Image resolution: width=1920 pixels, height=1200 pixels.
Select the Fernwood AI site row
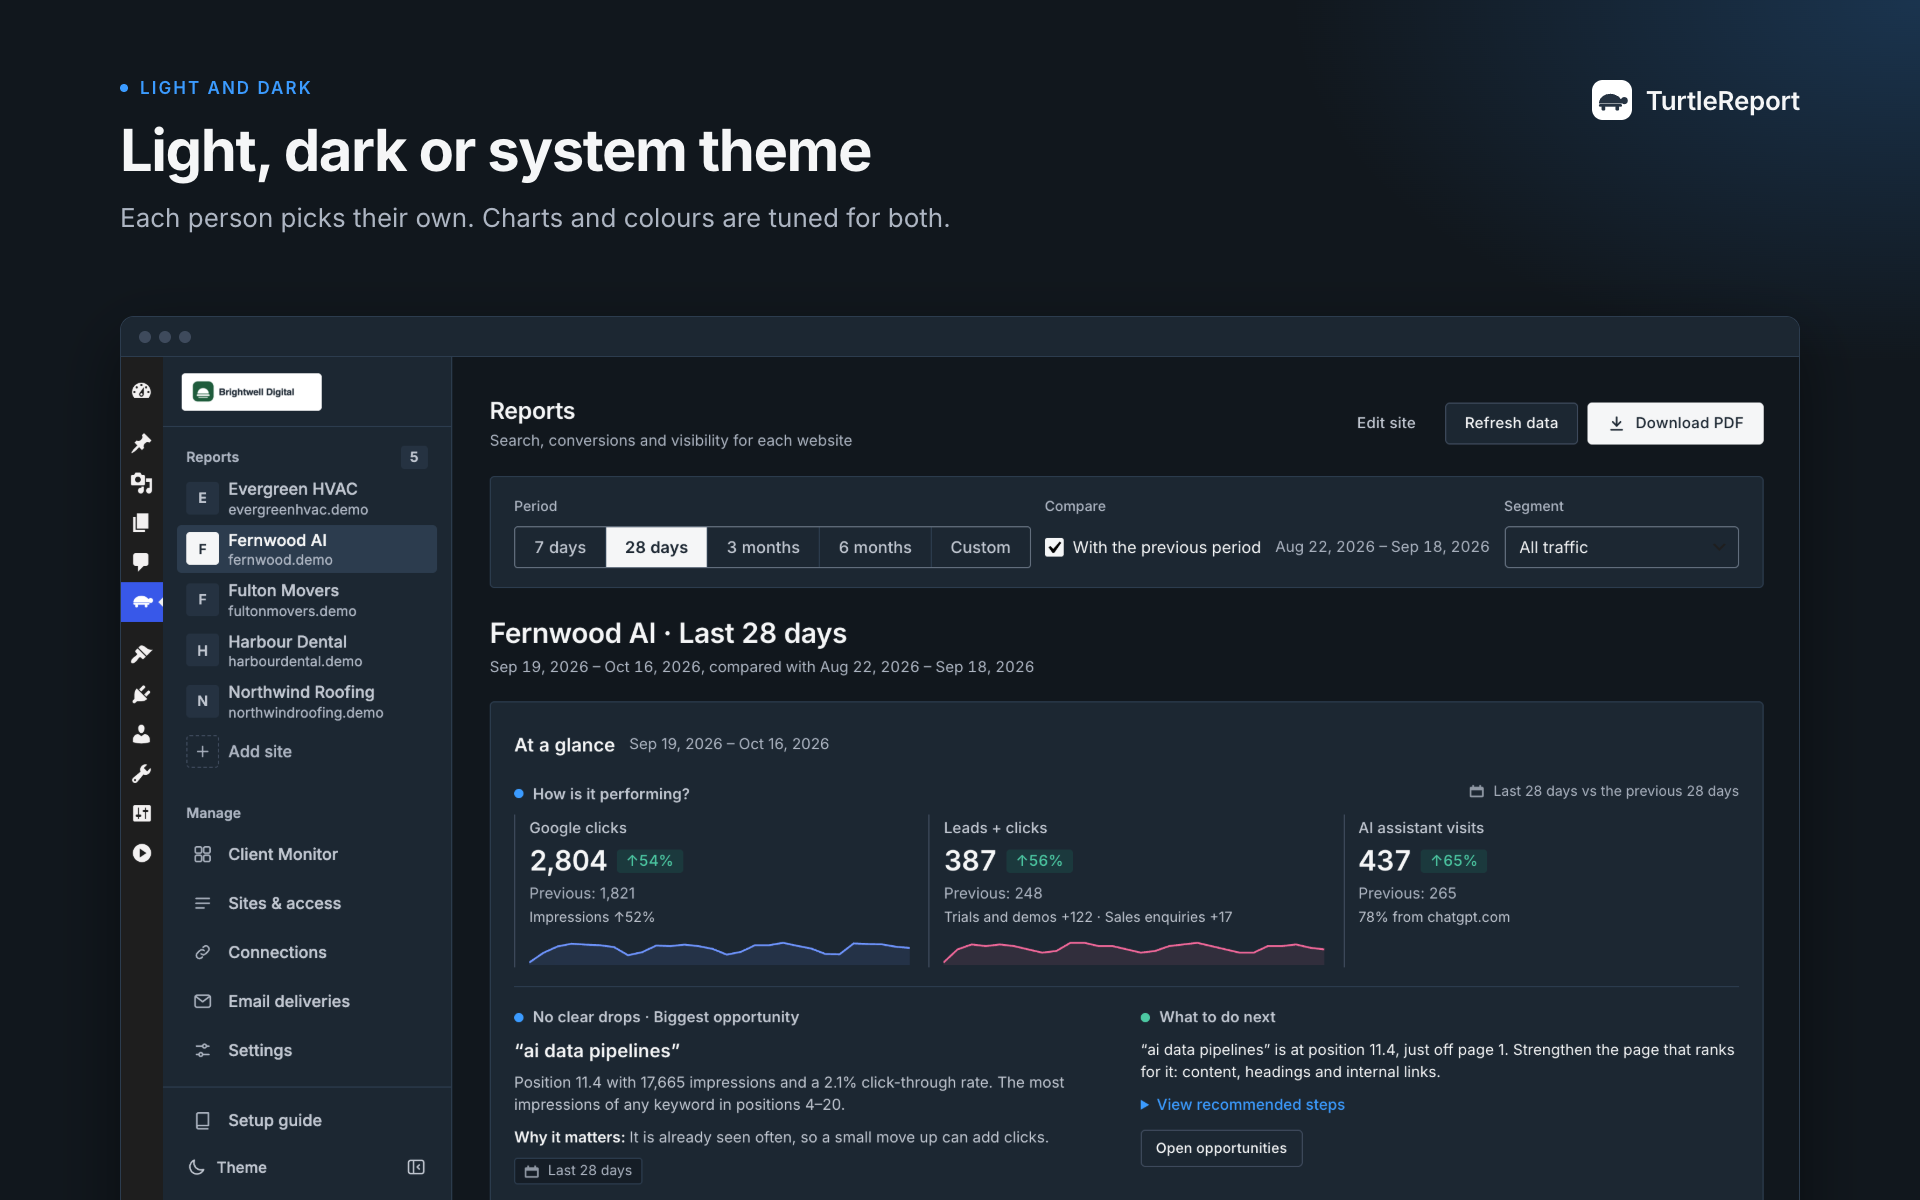click(307, 549)
